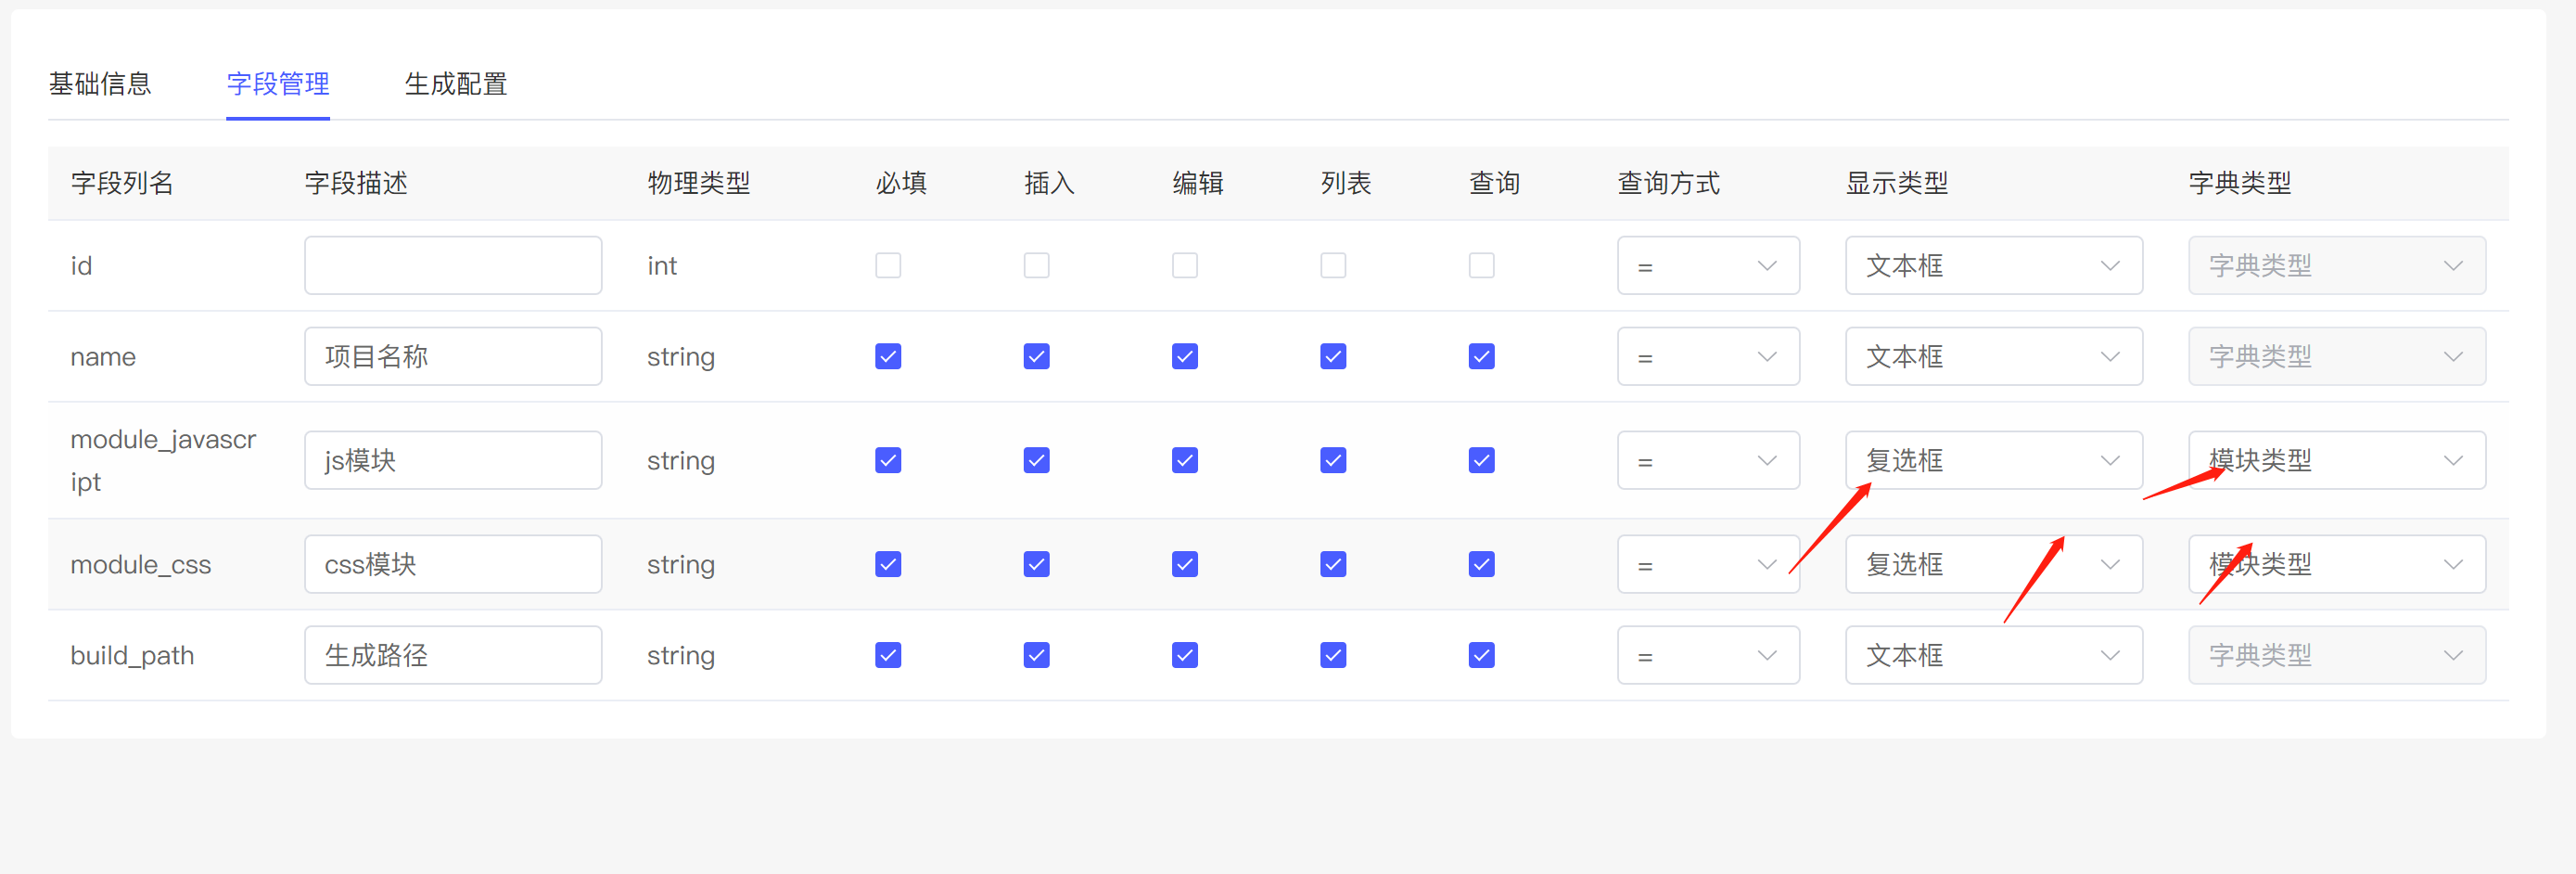Uncheck 必填 for build_path row
The height and width of the screenshot is (874, 2576).
click(888, 655)
